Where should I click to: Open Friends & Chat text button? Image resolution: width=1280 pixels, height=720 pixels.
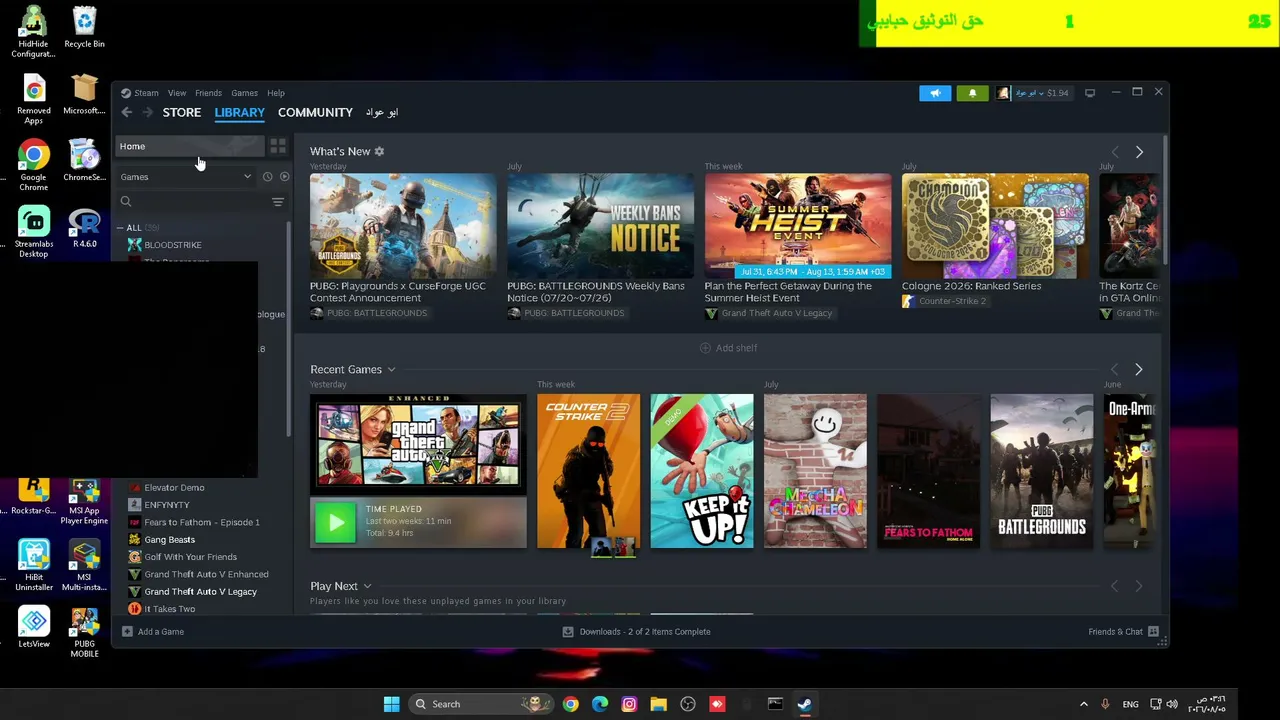(x=1115, y=632)
